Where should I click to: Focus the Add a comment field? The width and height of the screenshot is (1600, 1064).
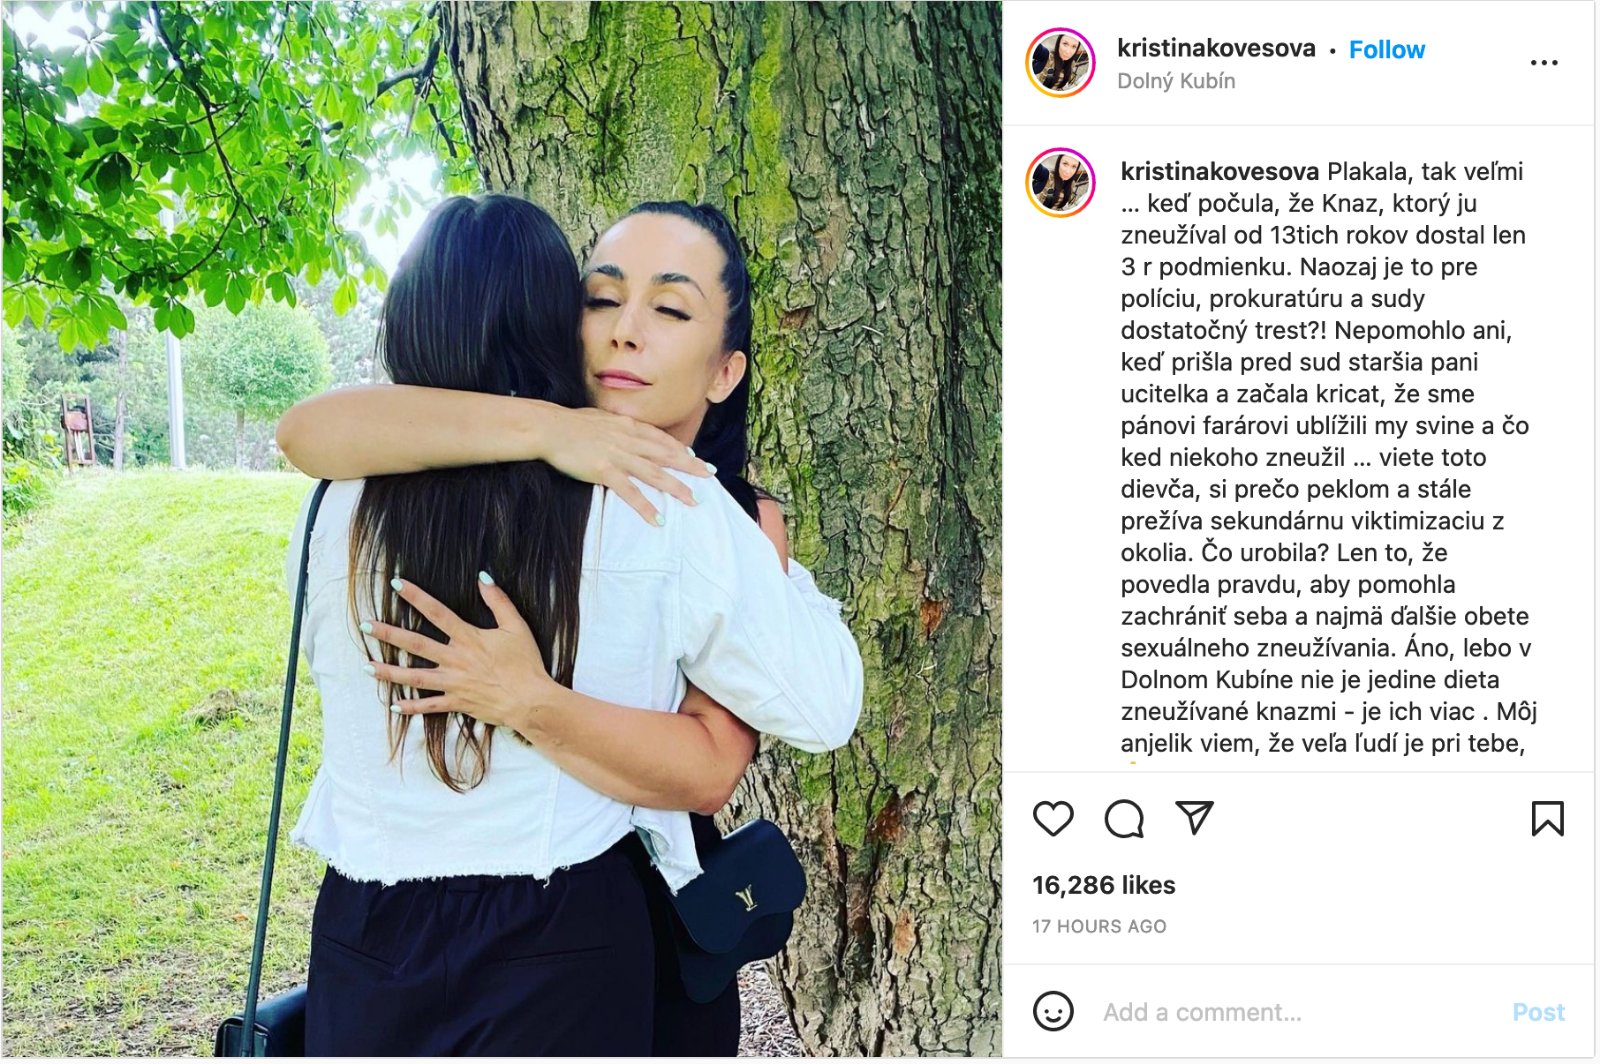pyautogui.click(x=1300, y=1012)
